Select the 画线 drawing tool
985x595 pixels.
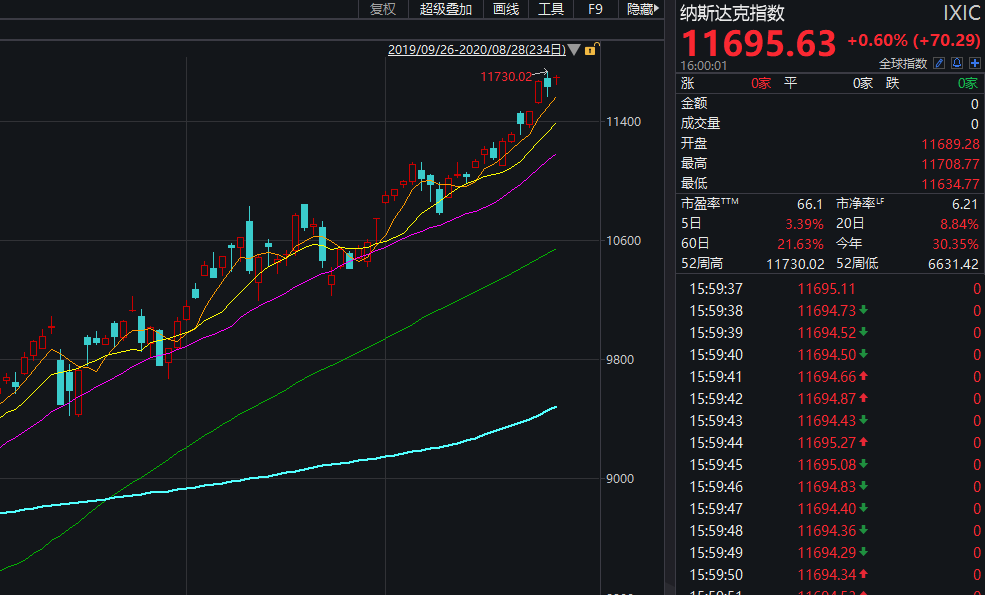coord(507,9)
